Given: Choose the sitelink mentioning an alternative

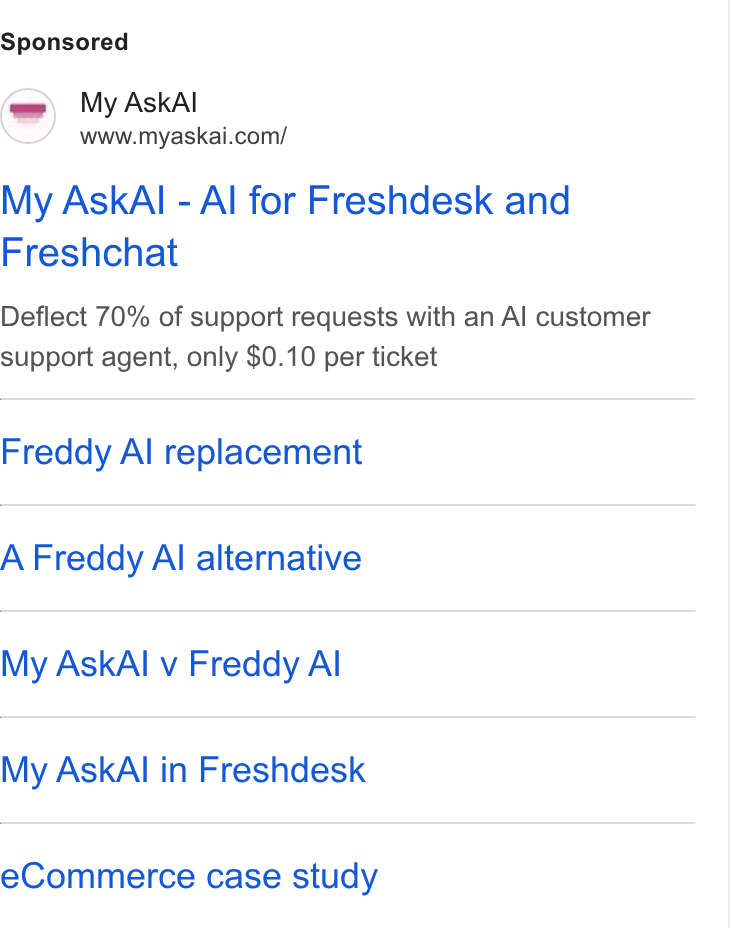Looking at the screenshot, I should coord(181,558).
